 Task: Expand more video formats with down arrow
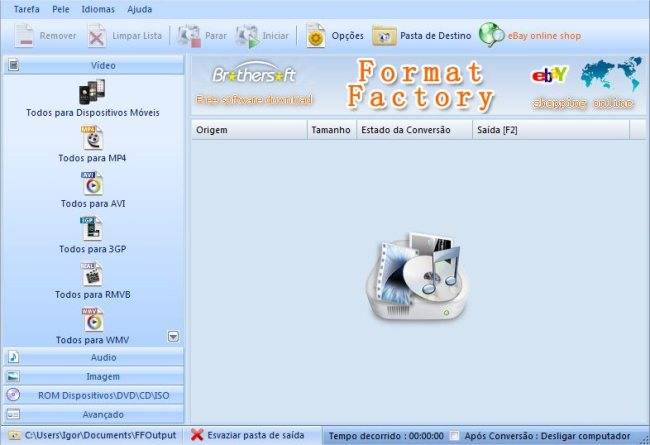[173, 336]
